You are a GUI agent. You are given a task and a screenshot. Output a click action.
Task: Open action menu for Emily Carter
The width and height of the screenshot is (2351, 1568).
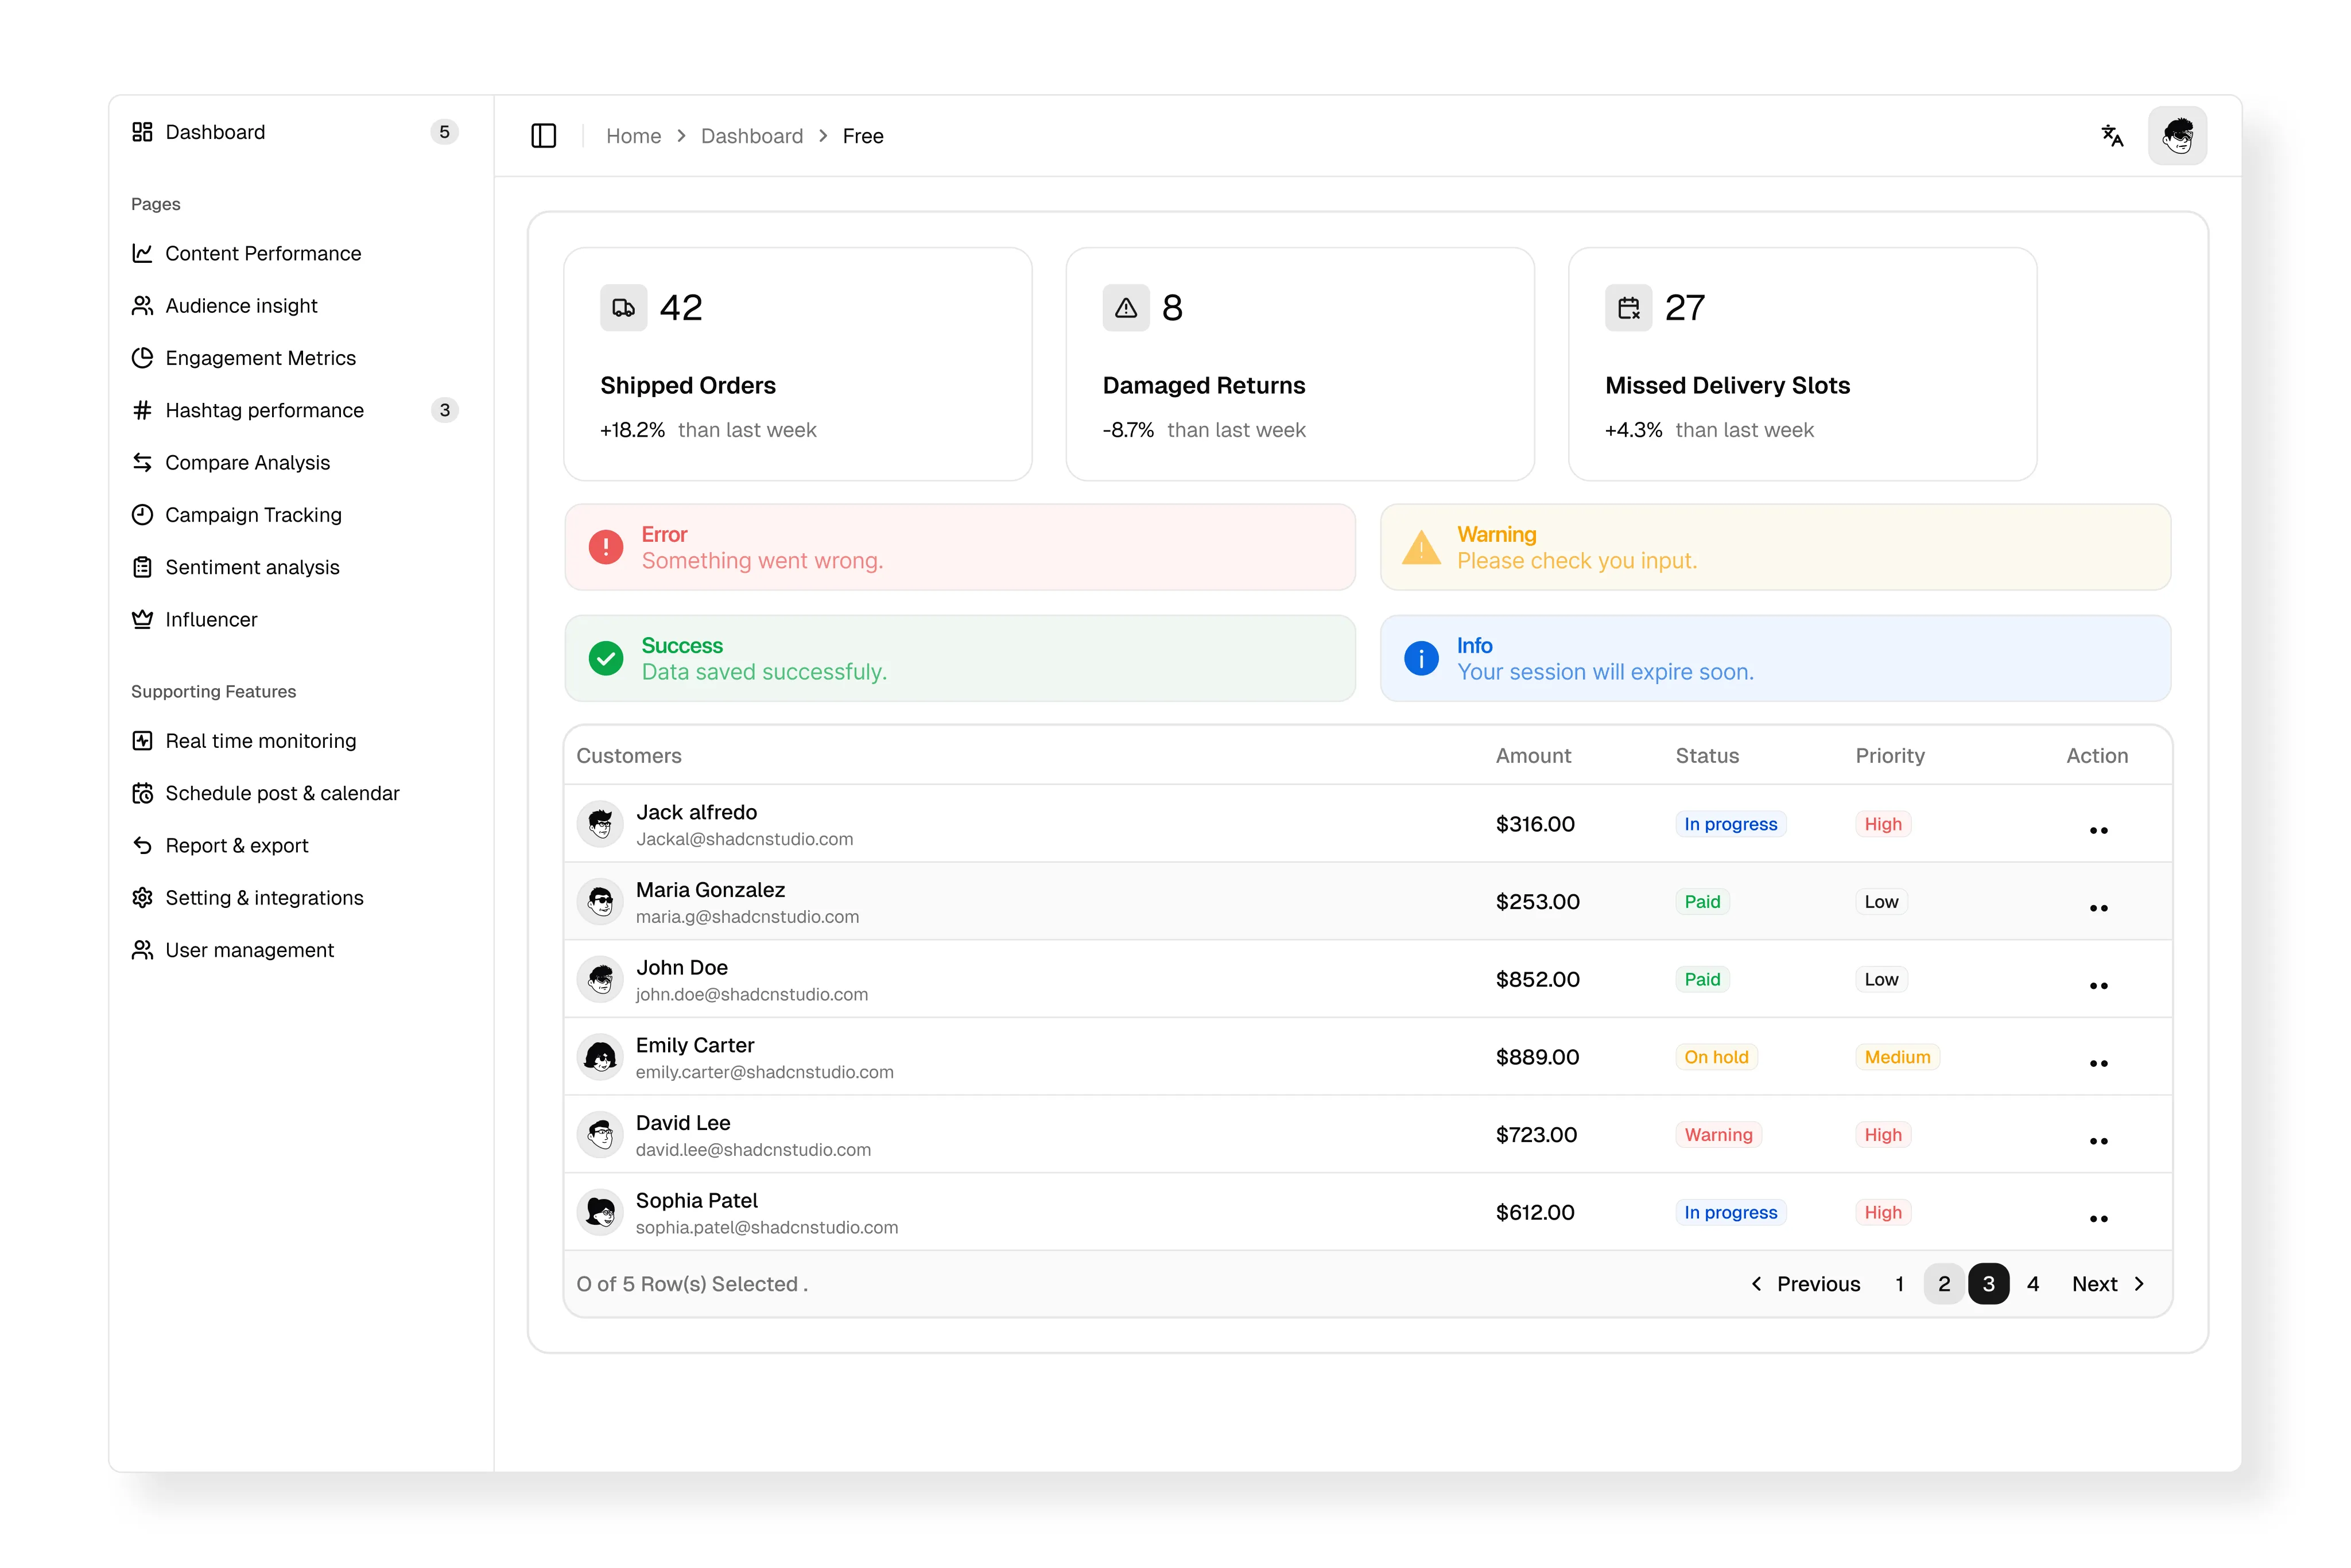(2098, 1064)
